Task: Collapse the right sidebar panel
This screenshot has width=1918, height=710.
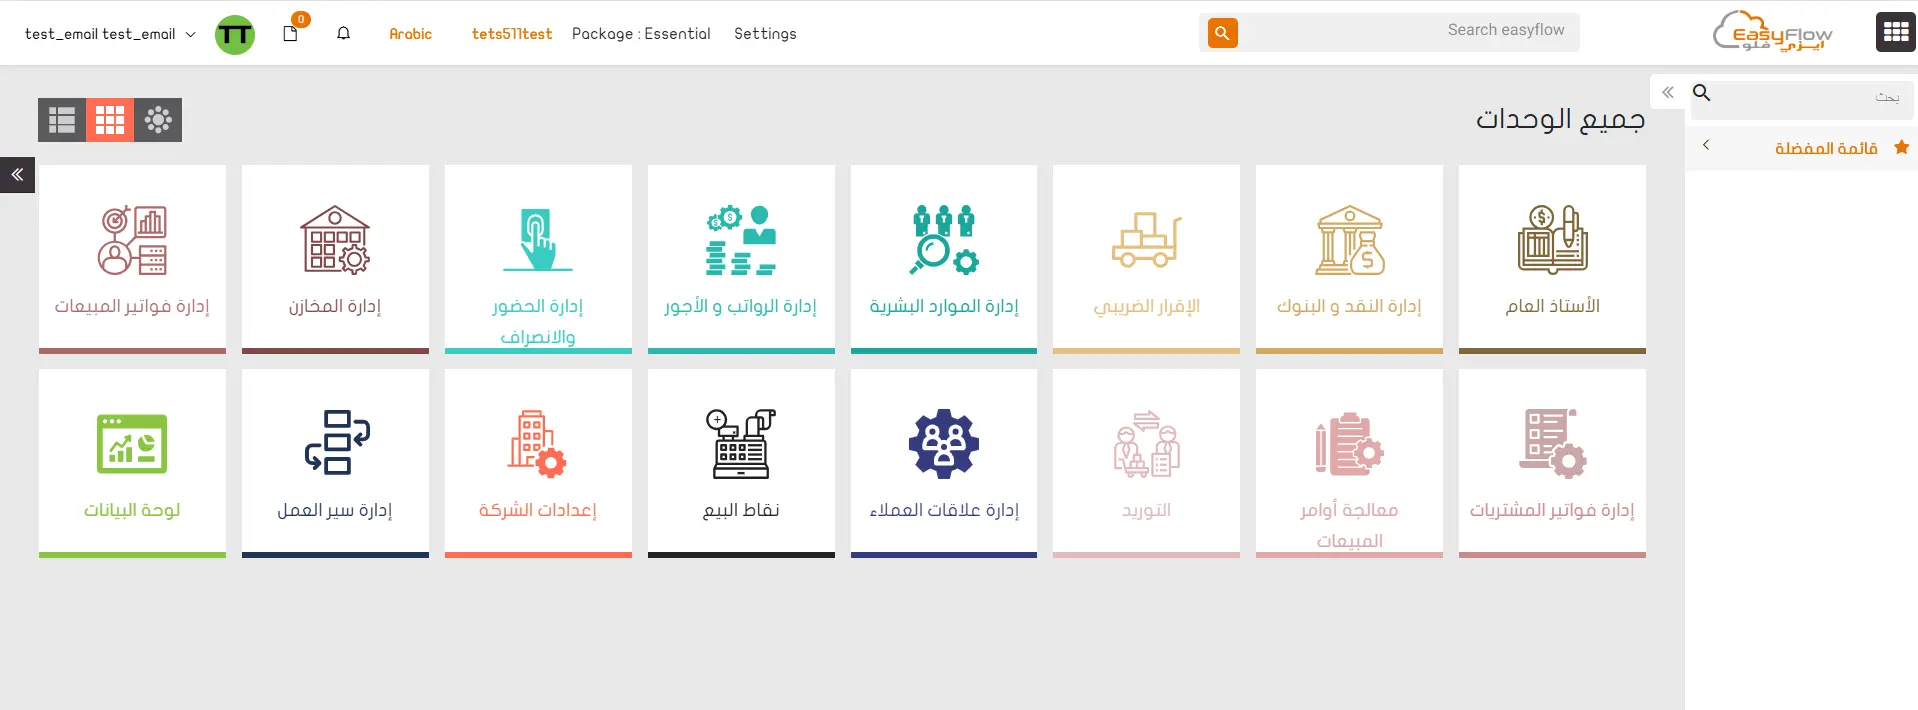Action: 1668,93
